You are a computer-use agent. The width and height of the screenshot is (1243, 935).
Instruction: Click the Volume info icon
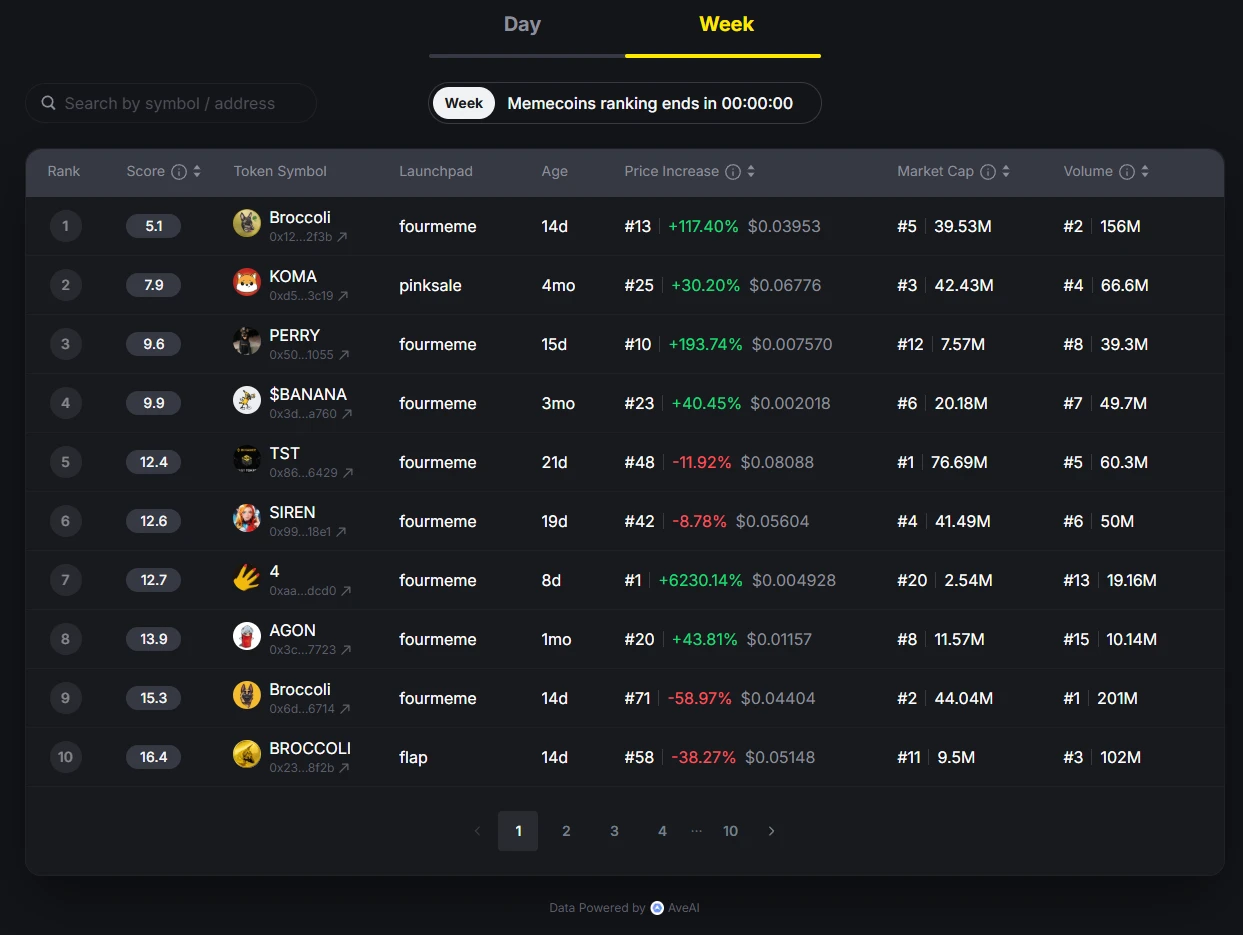pyautogui.click(x=1127, y=172)
